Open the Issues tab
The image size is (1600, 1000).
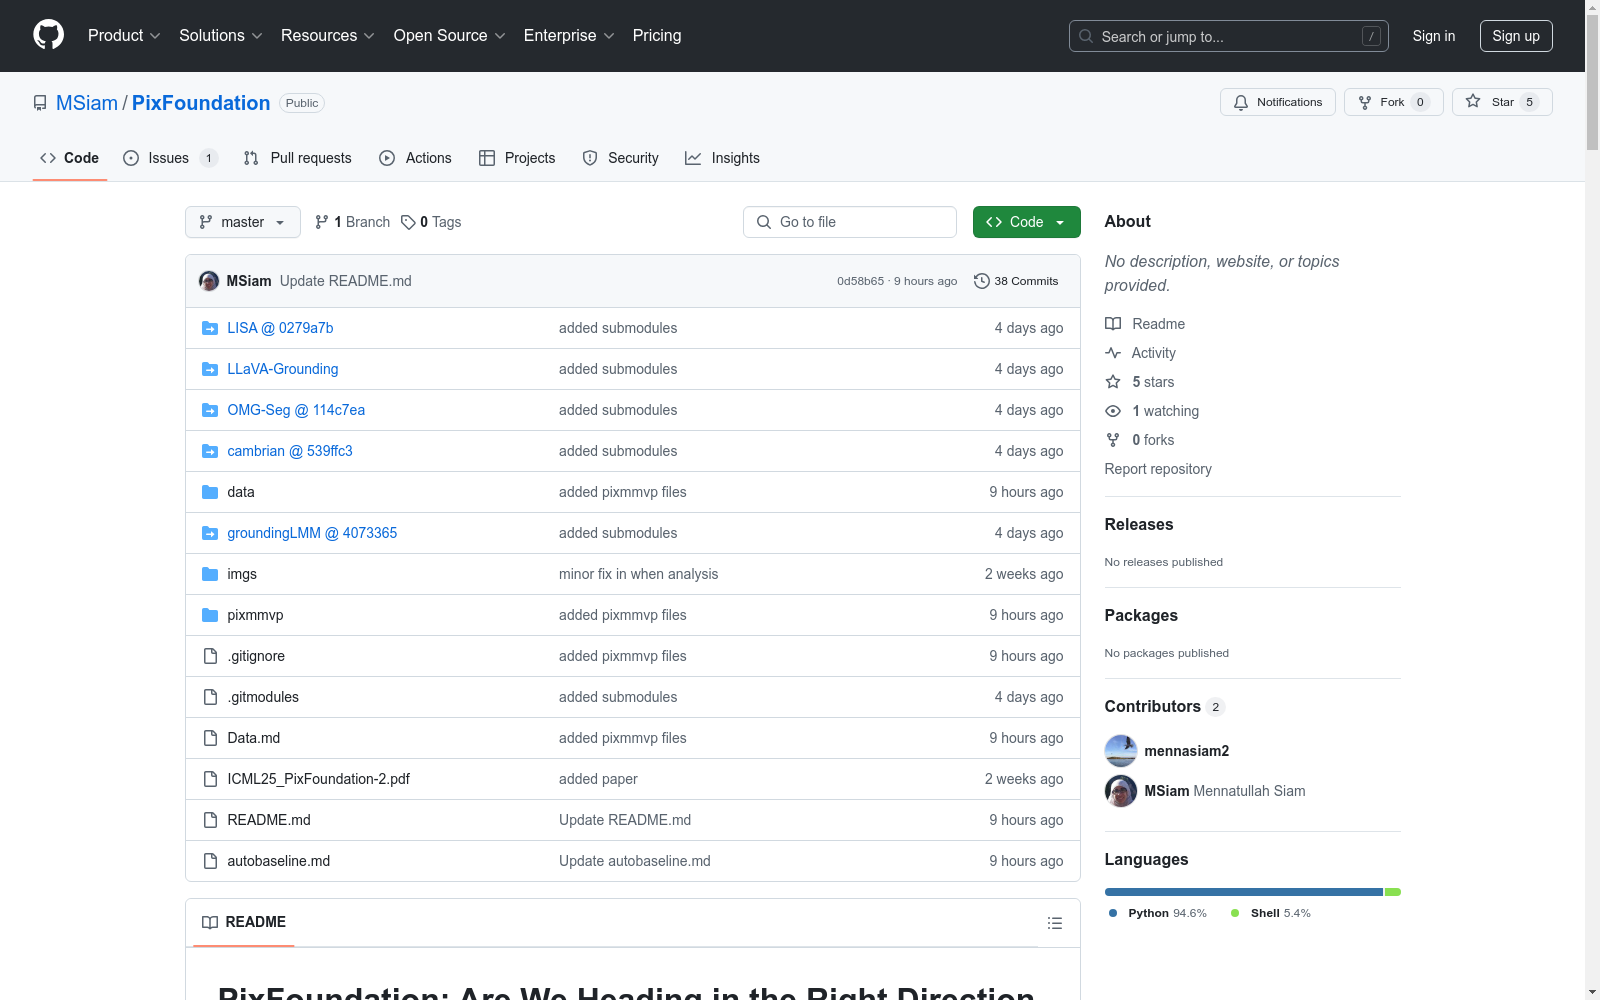170,158
